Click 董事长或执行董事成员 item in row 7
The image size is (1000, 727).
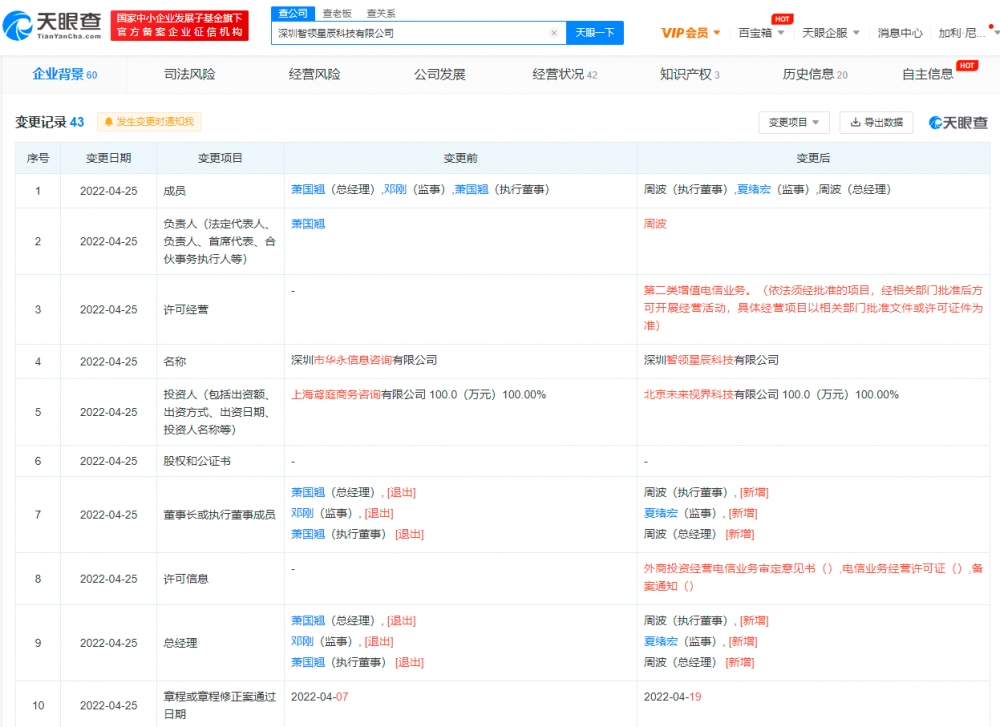(219, 515)
